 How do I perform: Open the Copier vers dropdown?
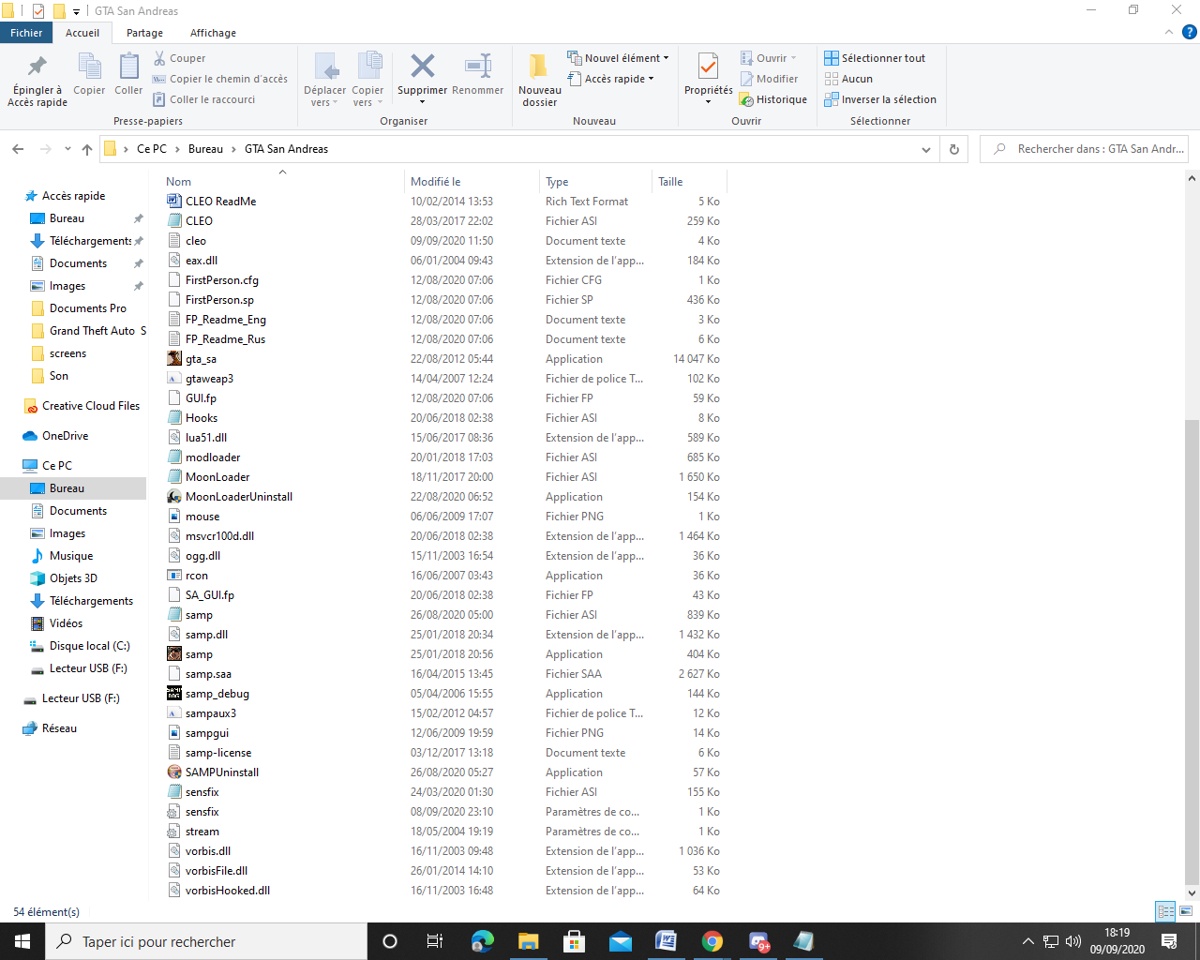tap(368, 102)
